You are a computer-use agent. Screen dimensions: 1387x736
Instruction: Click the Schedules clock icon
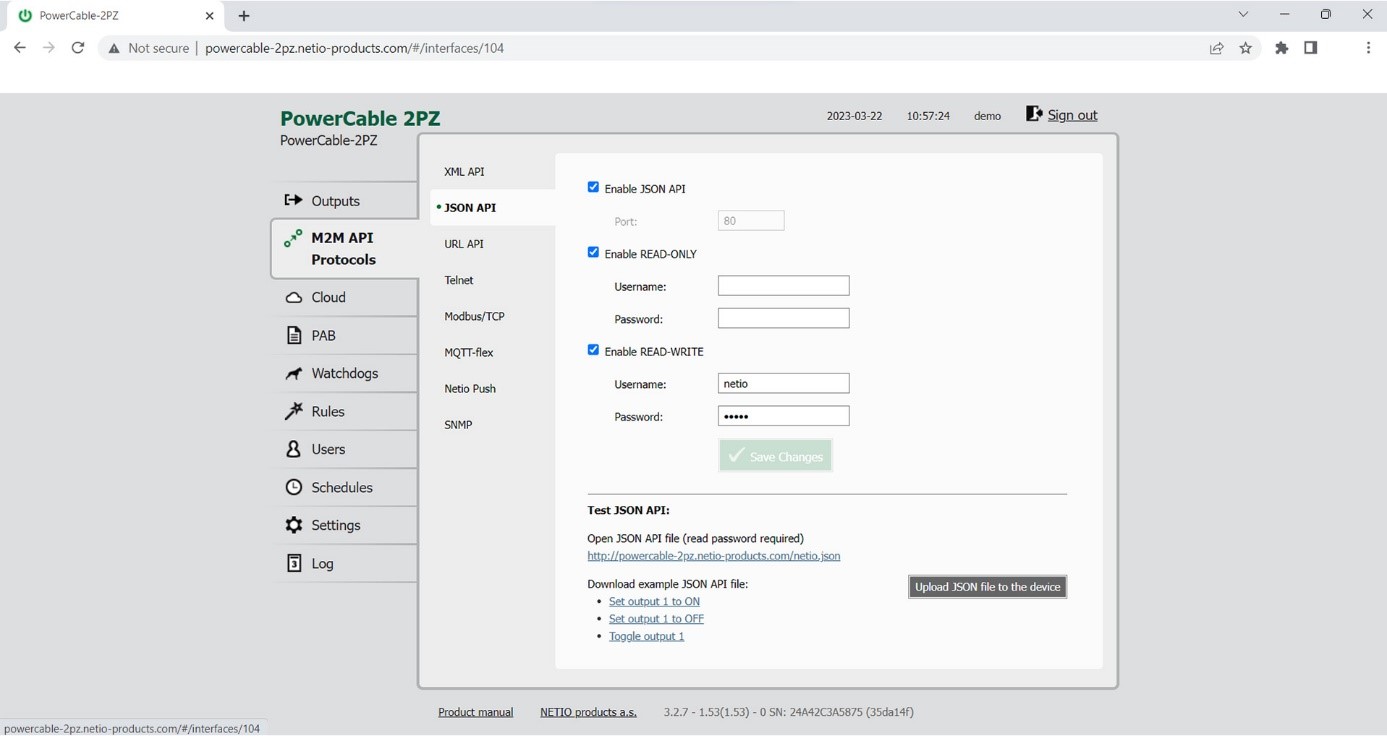pos(293,488)
